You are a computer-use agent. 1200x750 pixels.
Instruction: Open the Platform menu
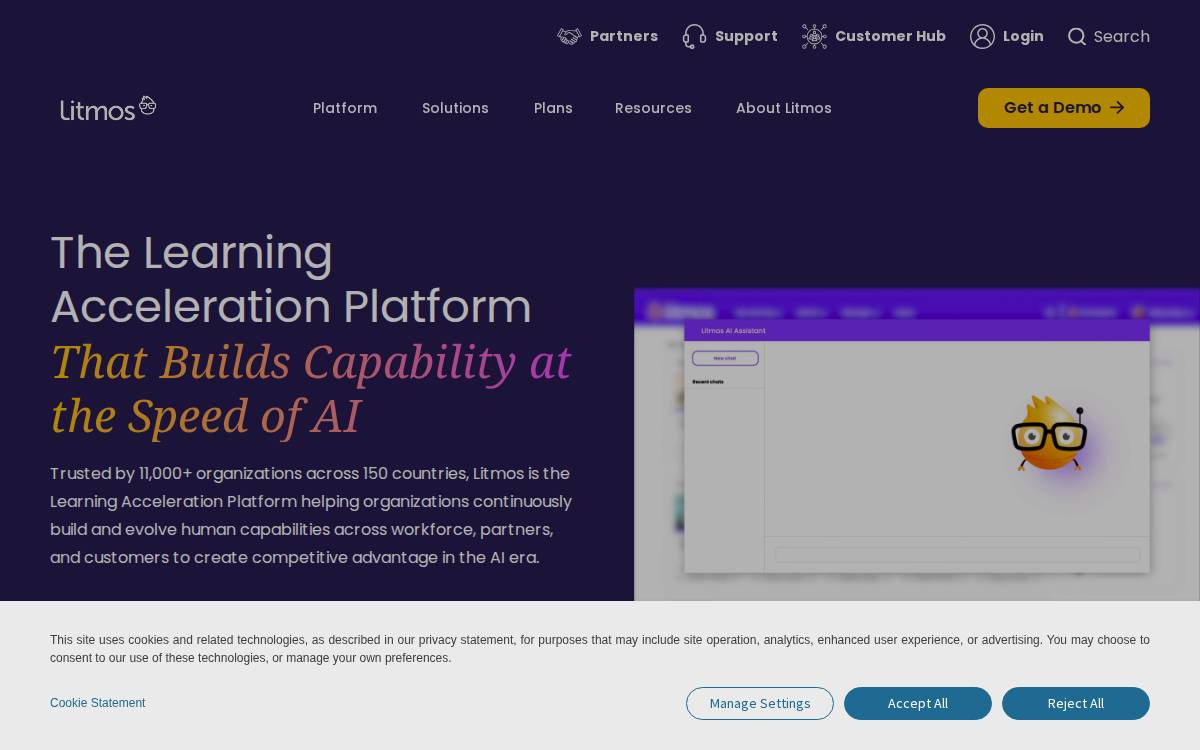[345, 108]
